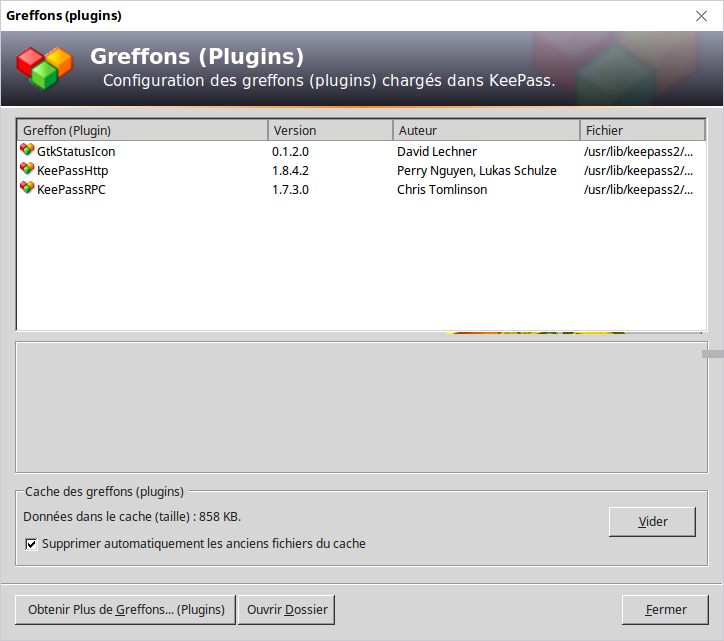The image size is (724, 641).
Task: Sort by the Greffon (Plugin) column header
Action: (x=142, y=131)
